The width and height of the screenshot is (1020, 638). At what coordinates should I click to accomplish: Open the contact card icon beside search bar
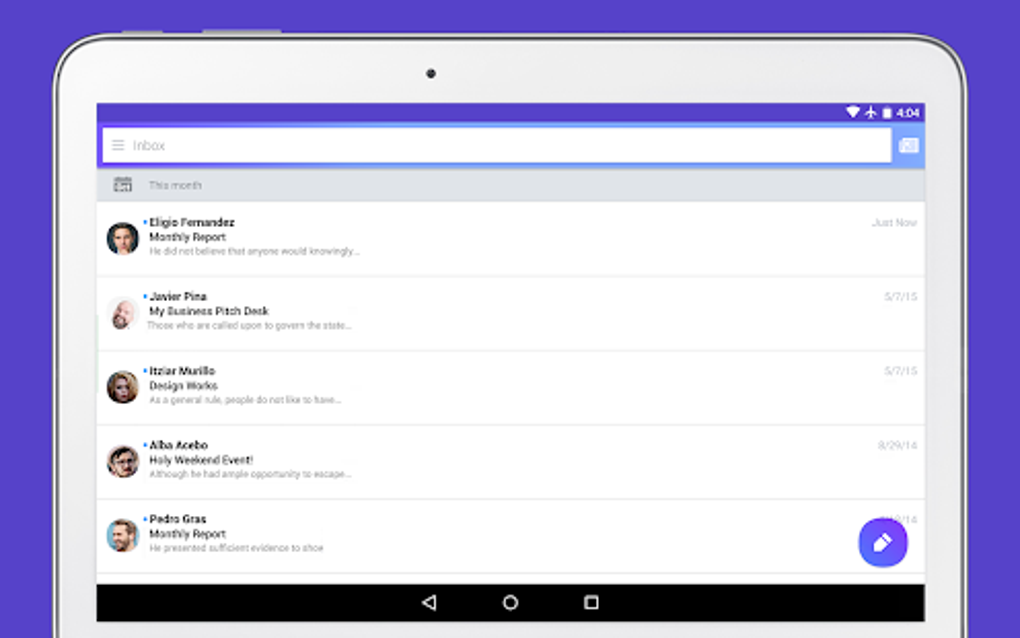coord(908,145)
